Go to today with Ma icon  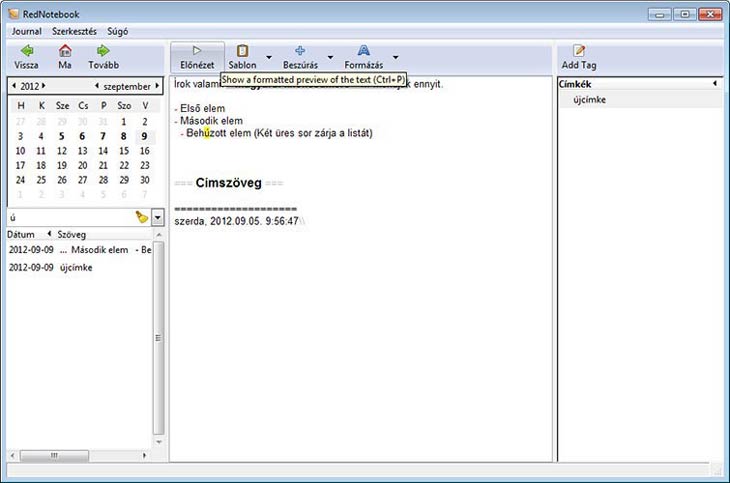pyautogui.click(x=65, y=51)
